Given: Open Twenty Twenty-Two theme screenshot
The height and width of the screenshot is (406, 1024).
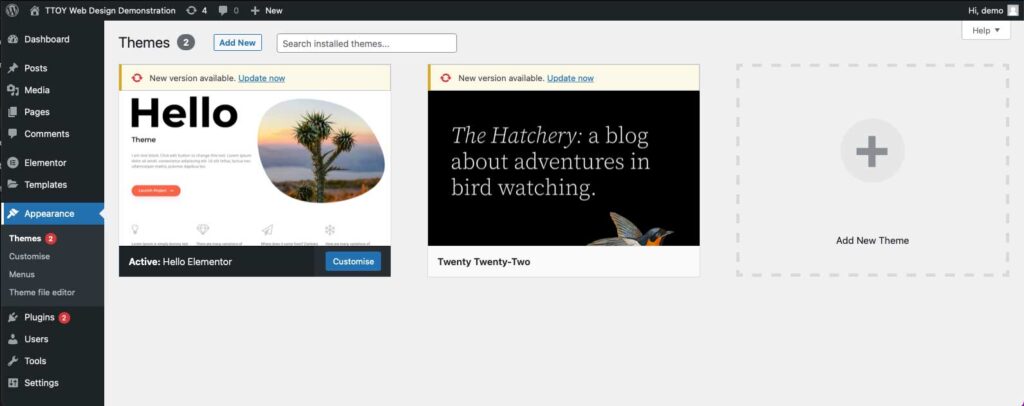Looking at the screenshot, I should (564, 168).
